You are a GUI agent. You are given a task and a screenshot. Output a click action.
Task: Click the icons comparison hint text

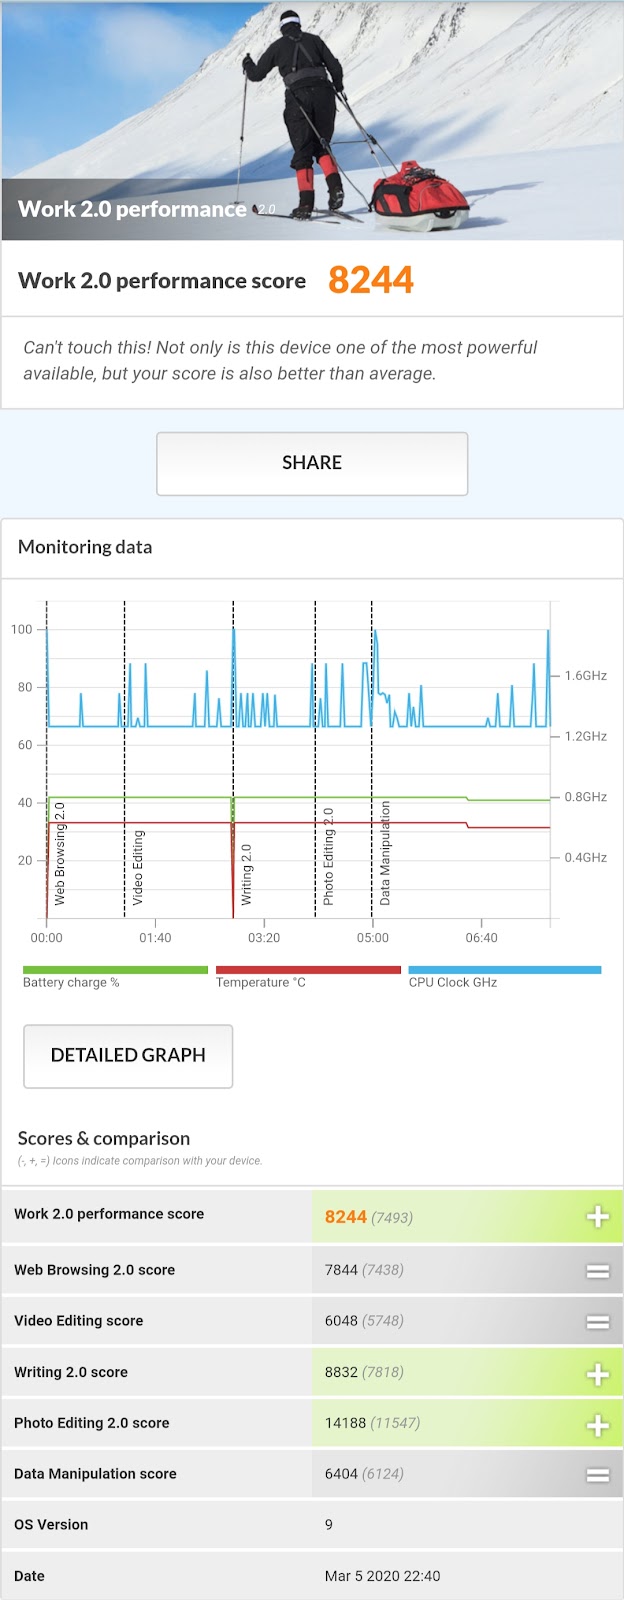(x=140, y=1161)
